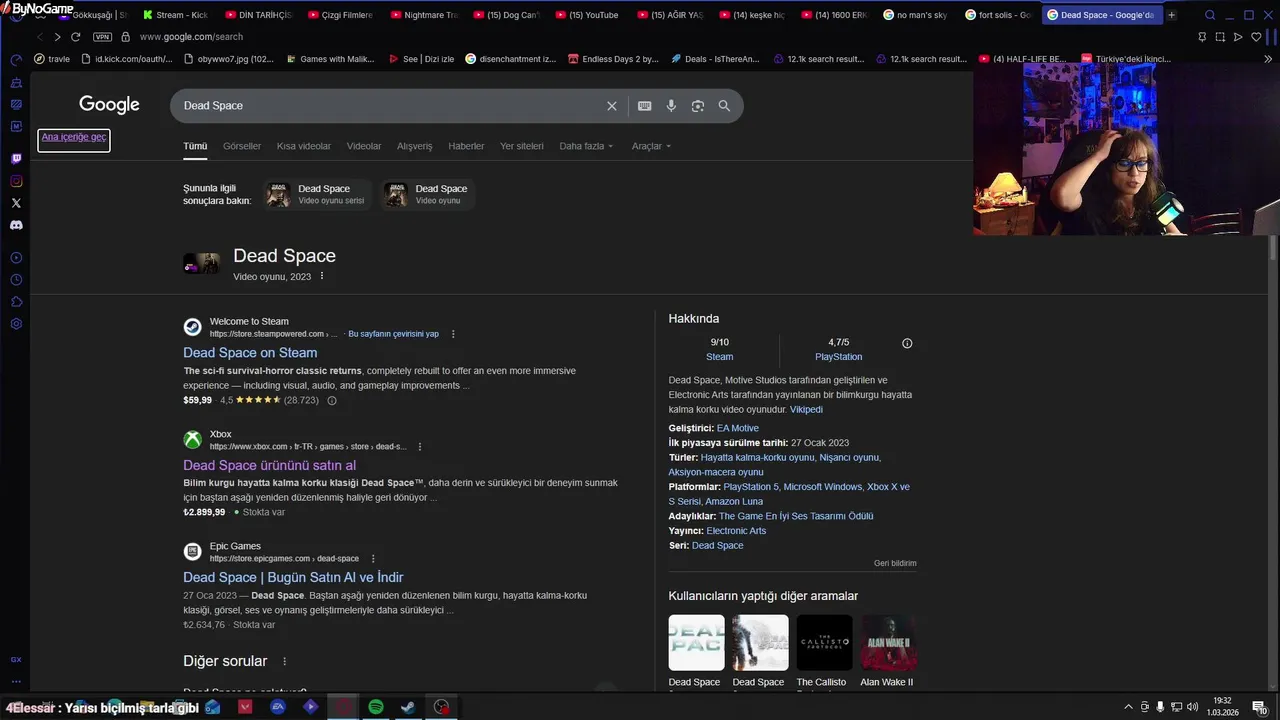Take a snapshot with the toolbar snapshot icon

1220,37
